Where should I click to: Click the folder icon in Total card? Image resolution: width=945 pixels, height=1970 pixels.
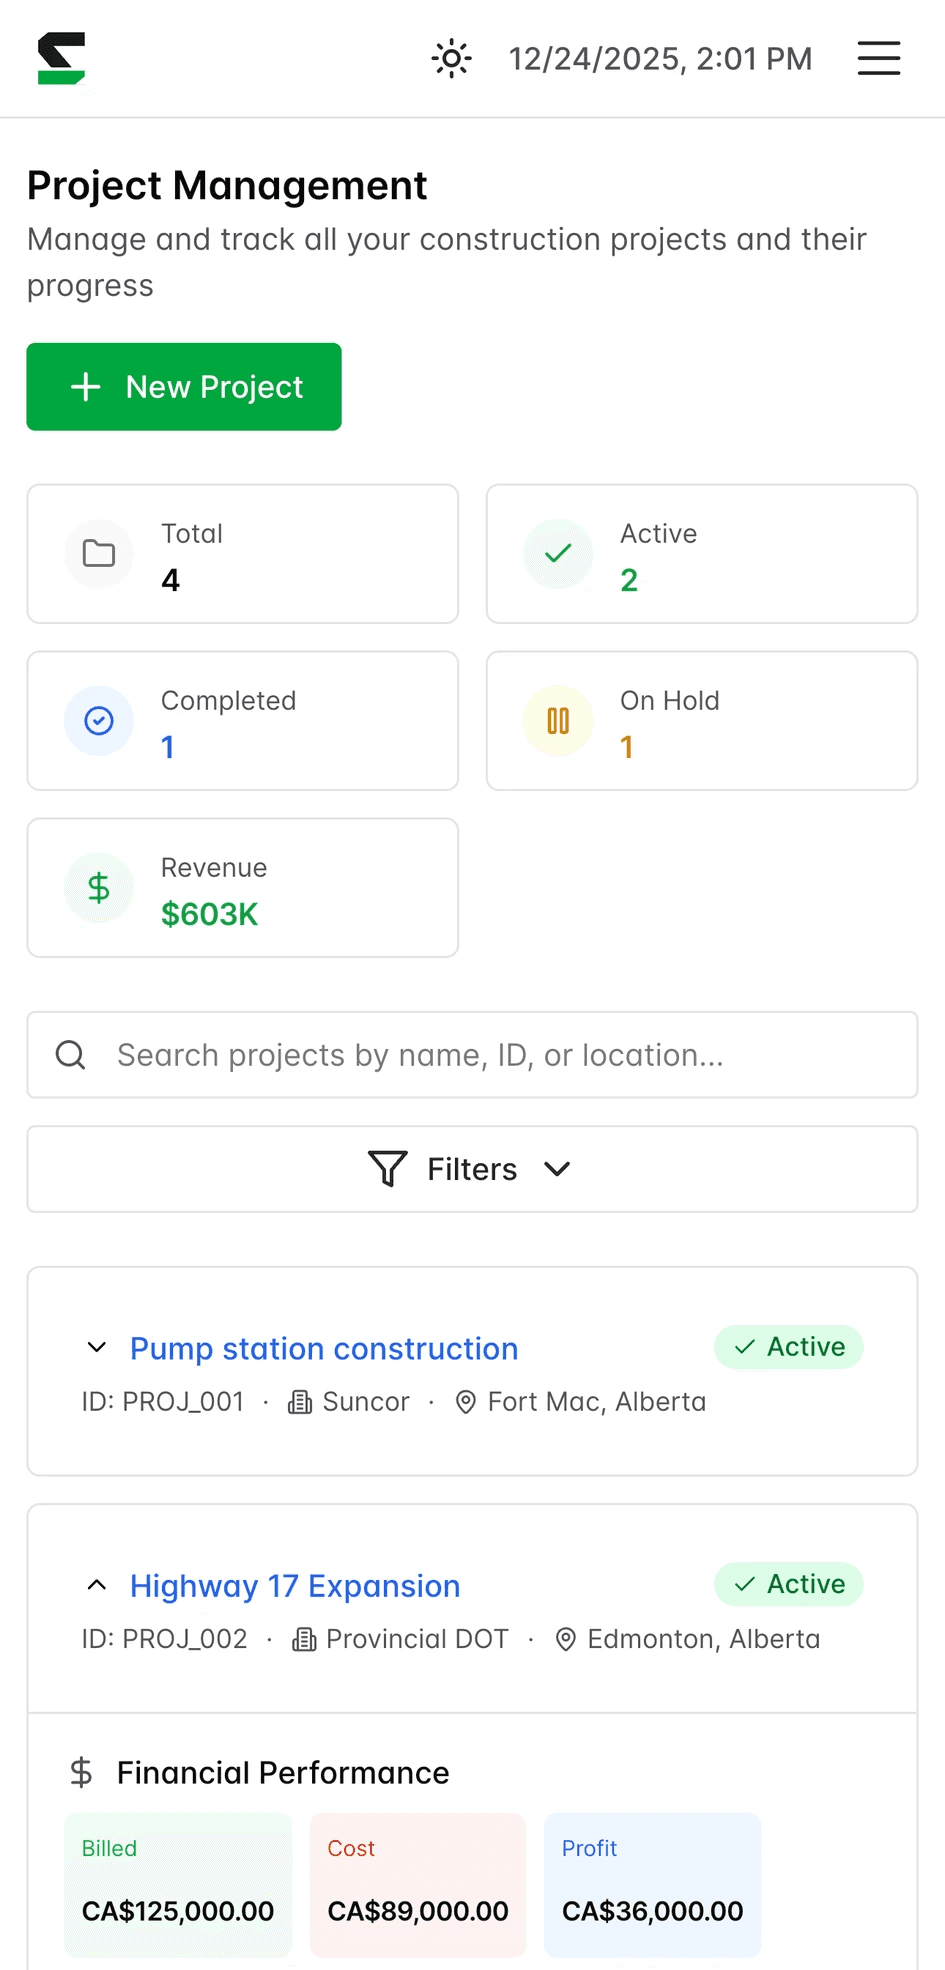point(99,553)
